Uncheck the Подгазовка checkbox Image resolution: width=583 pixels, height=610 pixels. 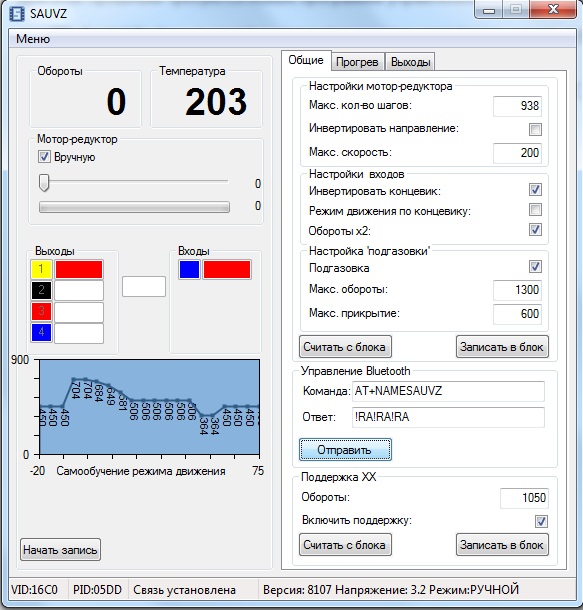pos(535,266)
